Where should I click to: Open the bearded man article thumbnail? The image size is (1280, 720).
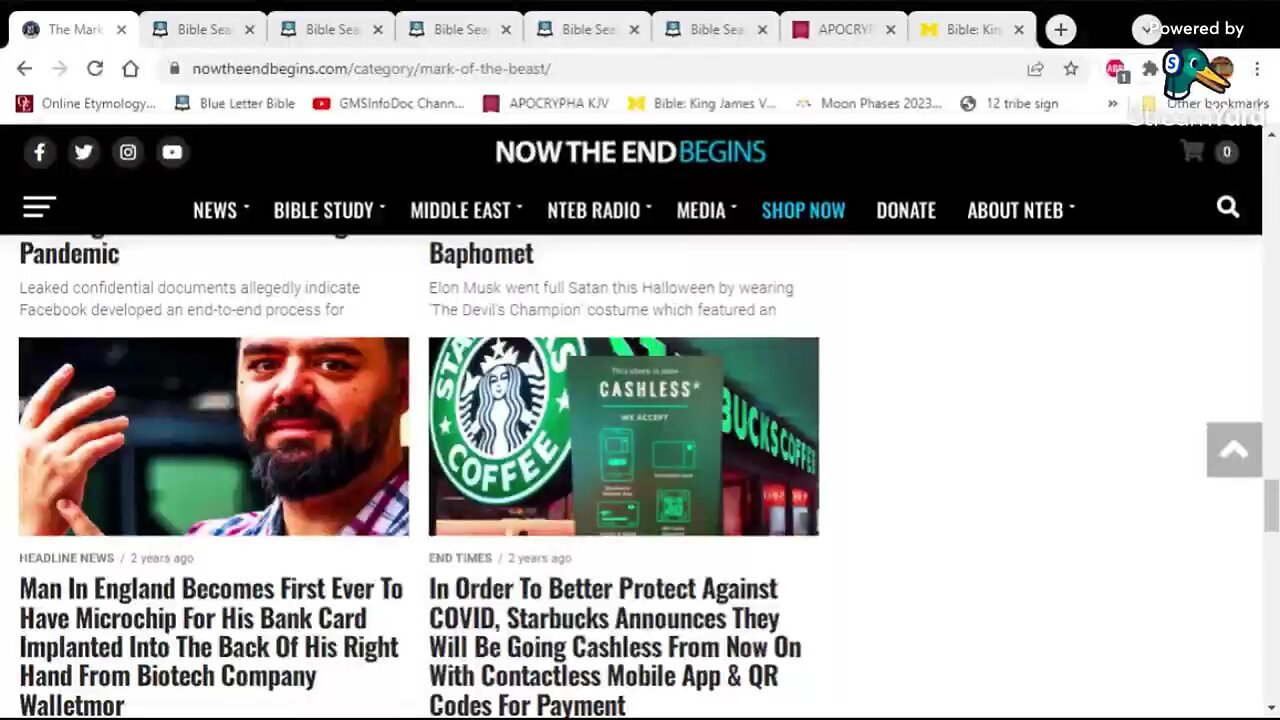214,436
